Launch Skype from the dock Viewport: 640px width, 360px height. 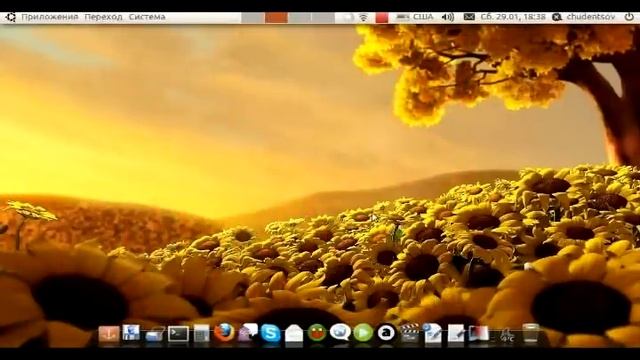tap(271, 333)
